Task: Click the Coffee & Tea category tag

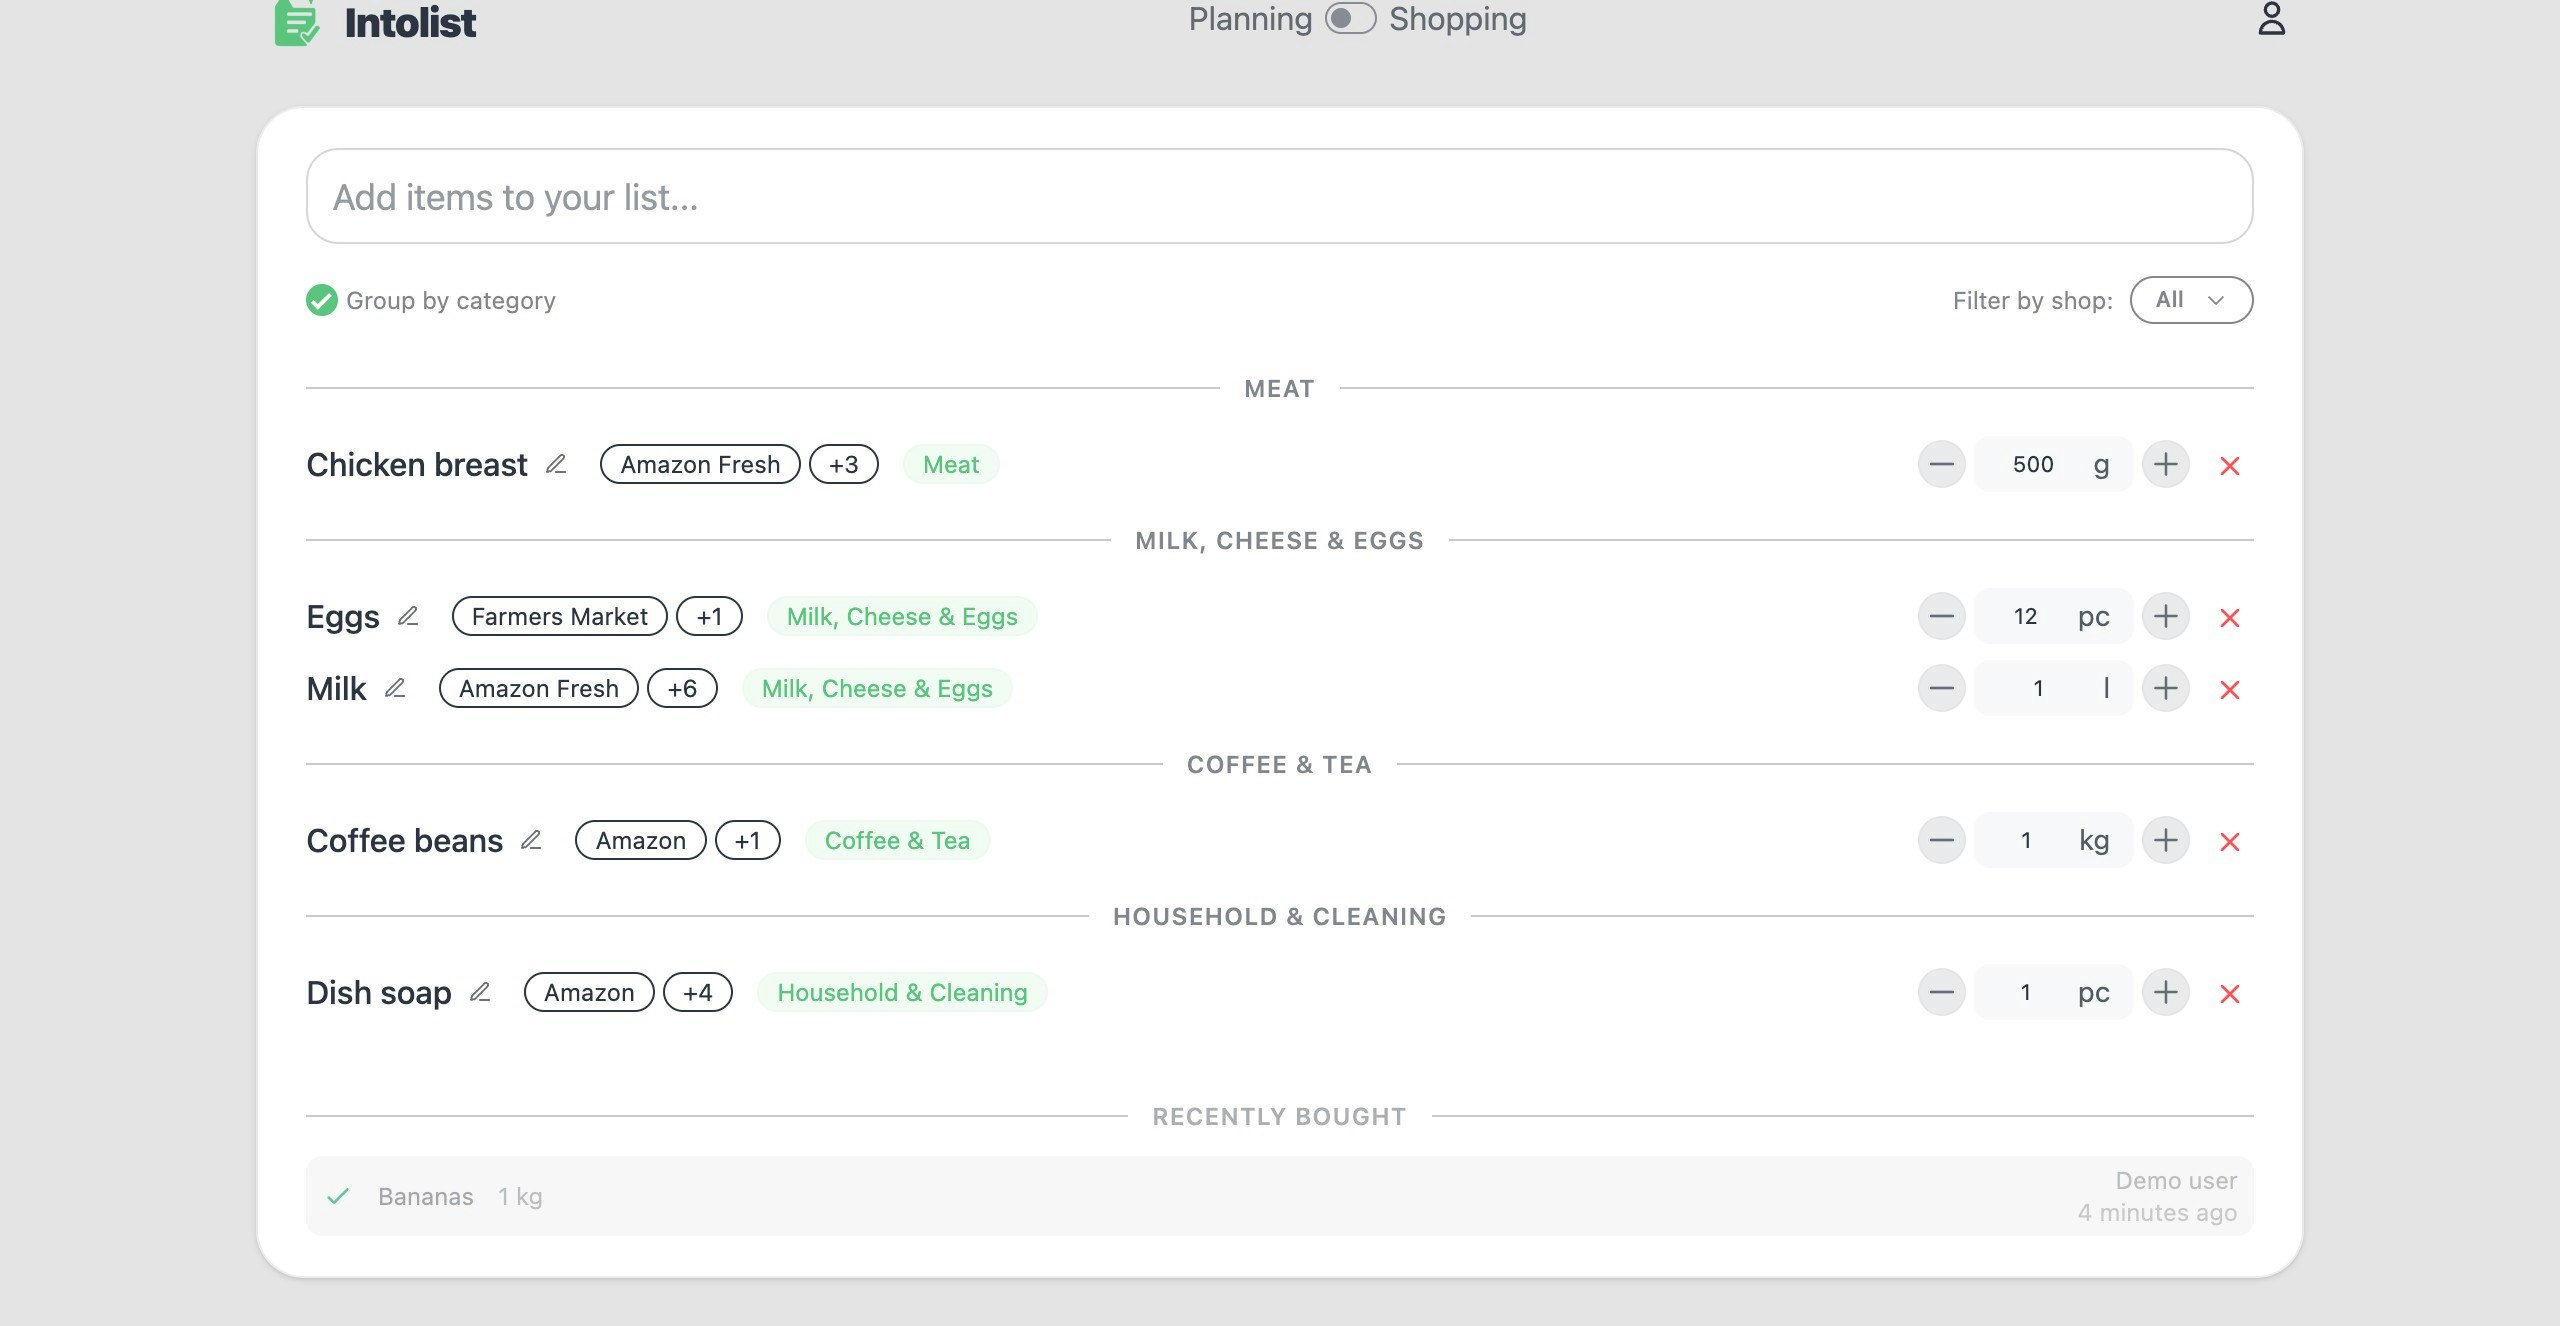Action: point(897,840)
